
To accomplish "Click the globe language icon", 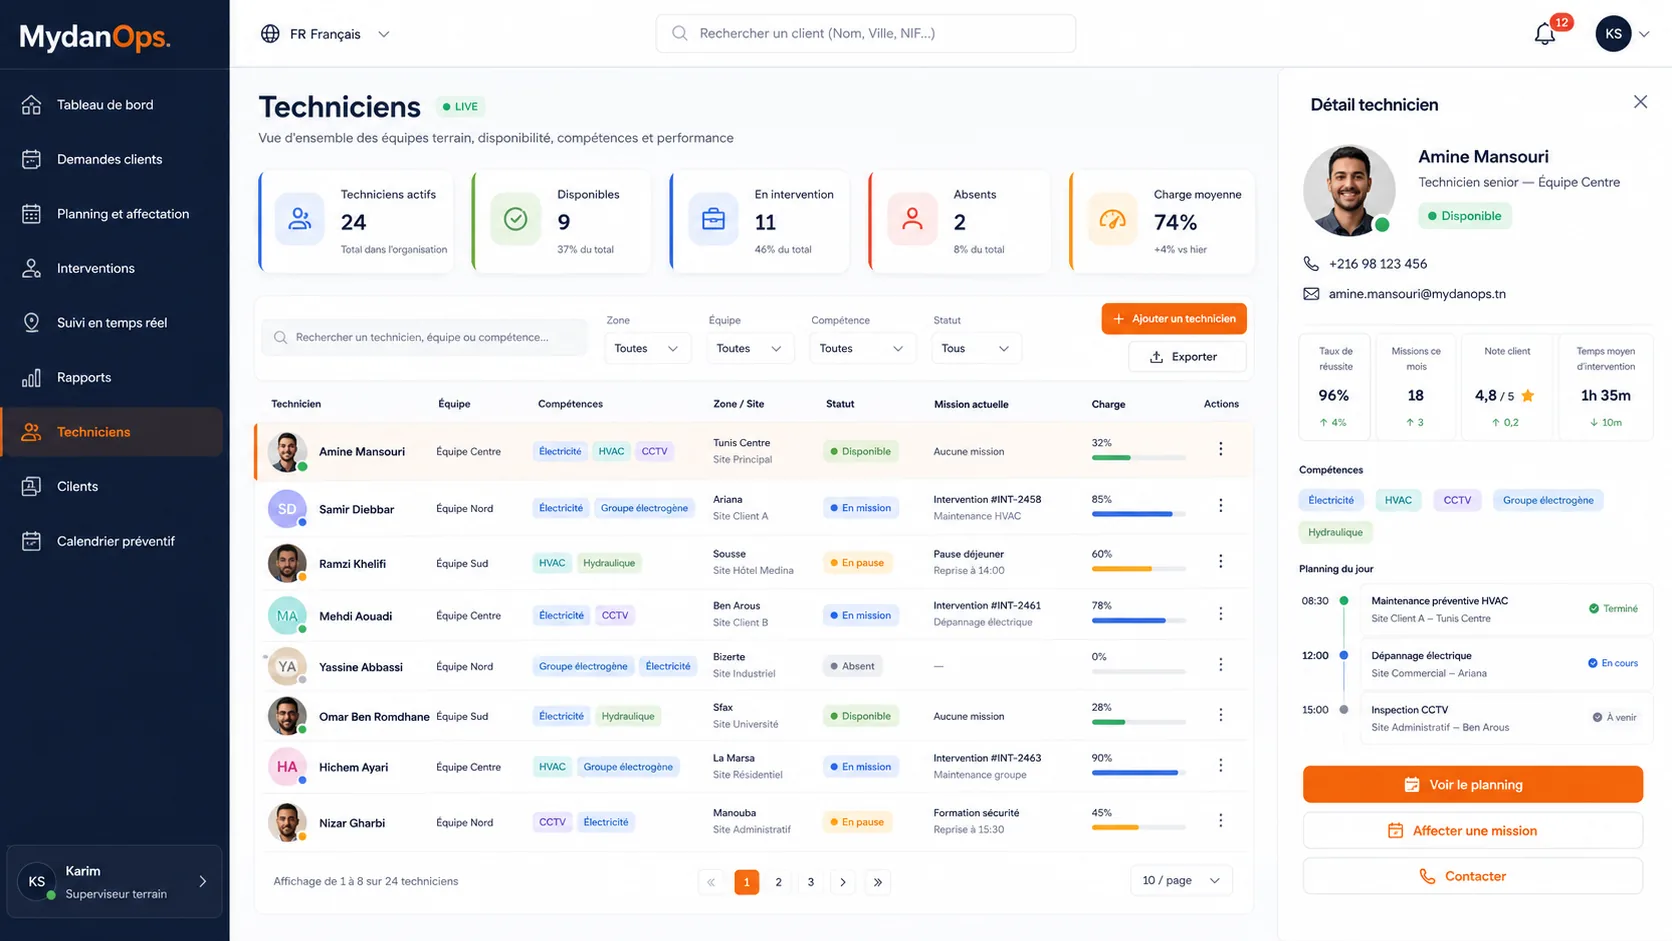I will (270, 34).
